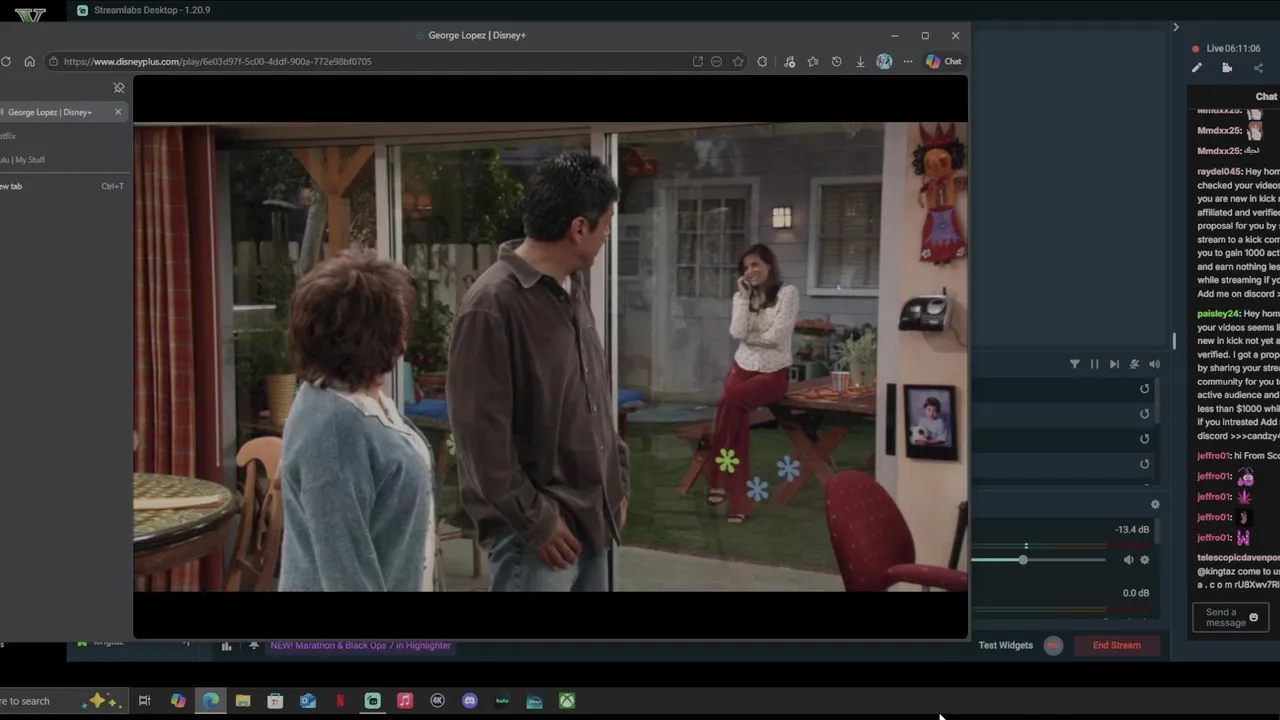Open the browser history clock icon

click(836, 61)
